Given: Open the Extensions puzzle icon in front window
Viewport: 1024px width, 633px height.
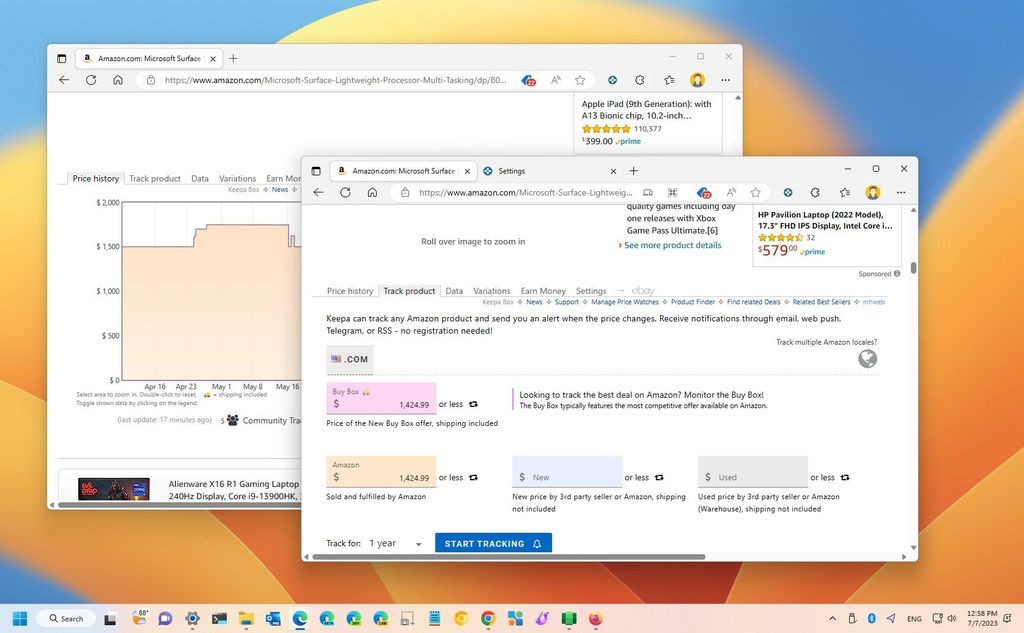Looking at the screenshot, I should tap(815, 192).
